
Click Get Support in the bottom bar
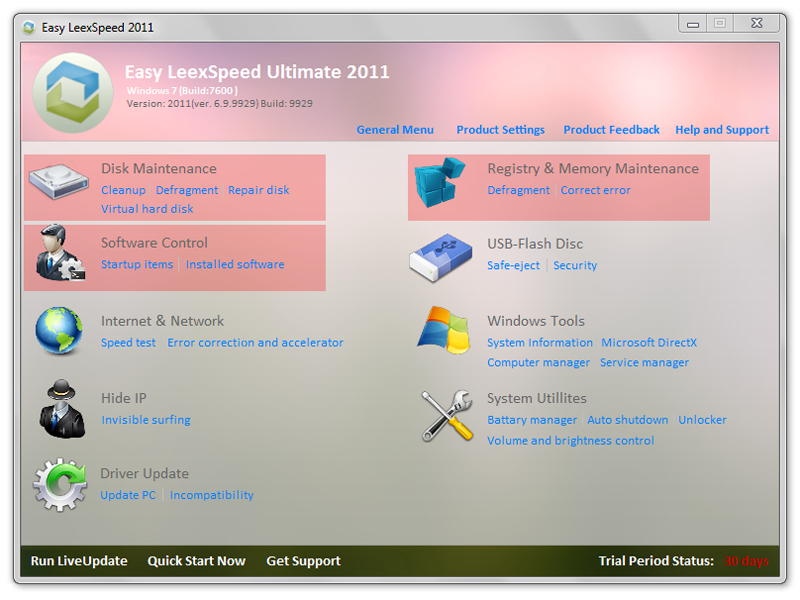(x=304, y=561)
